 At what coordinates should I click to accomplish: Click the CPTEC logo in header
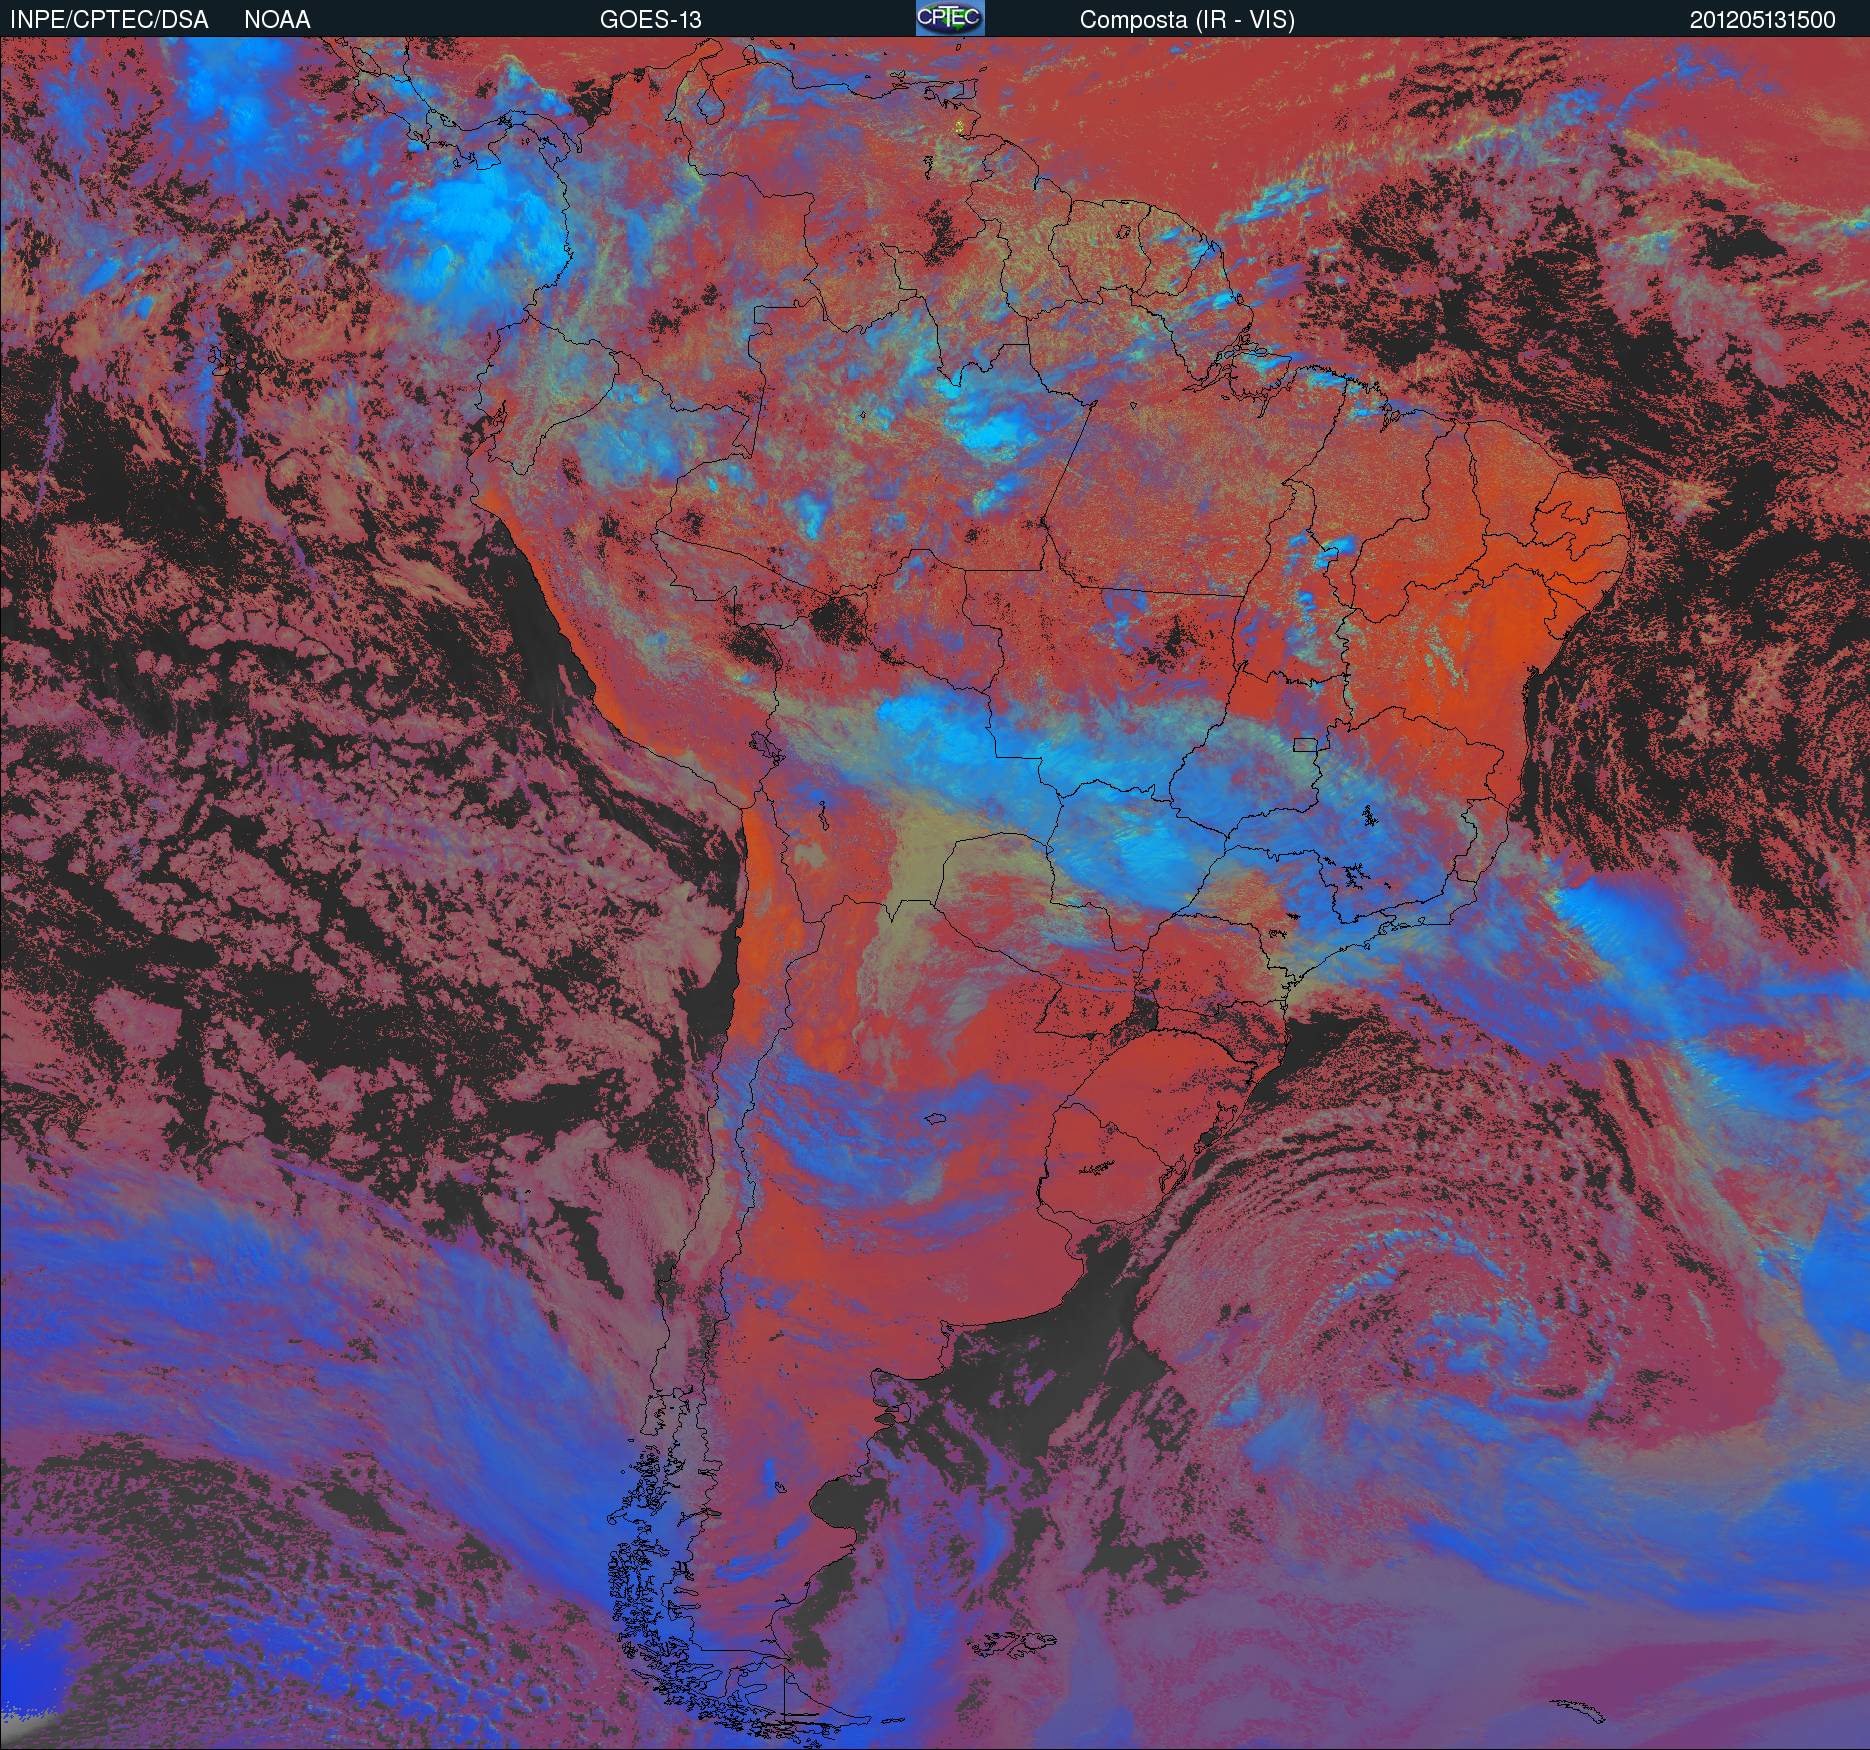[x=950, y=18]
